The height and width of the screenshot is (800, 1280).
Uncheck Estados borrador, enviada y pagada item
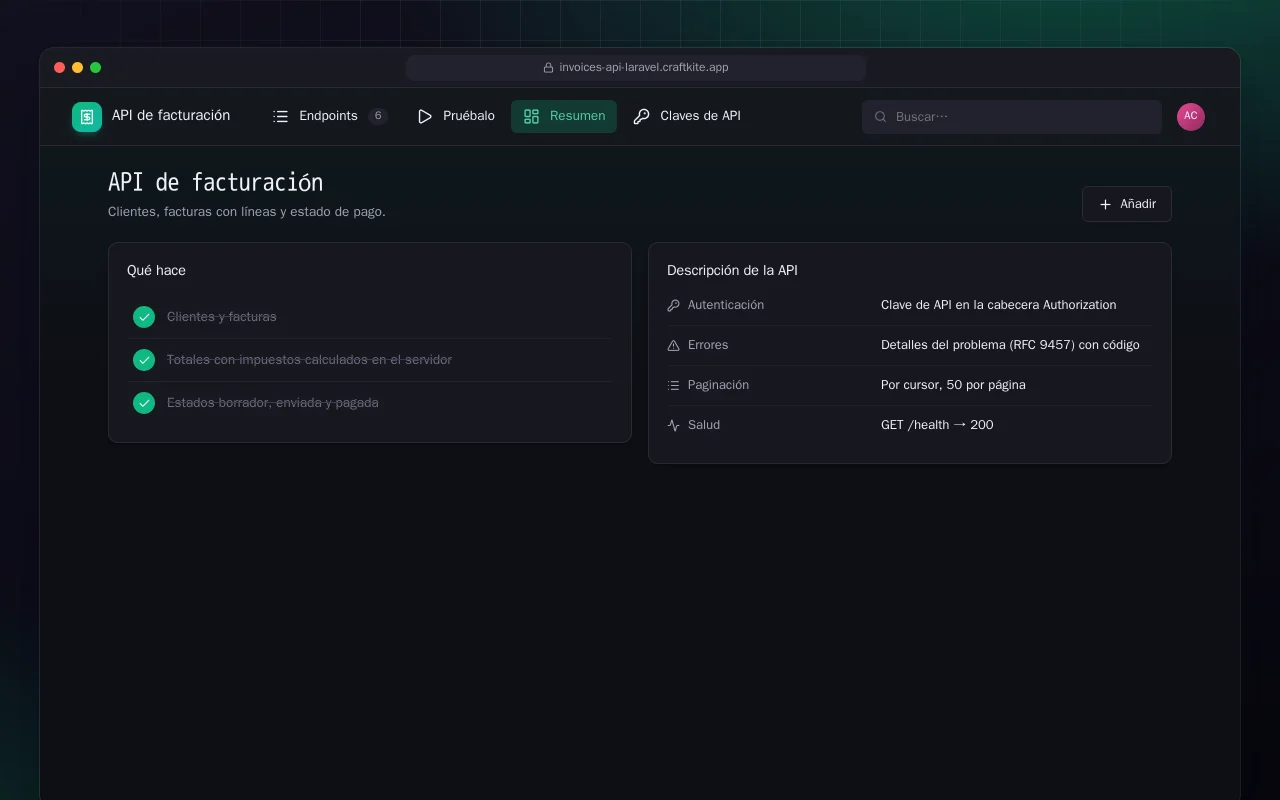click(144, 403)
